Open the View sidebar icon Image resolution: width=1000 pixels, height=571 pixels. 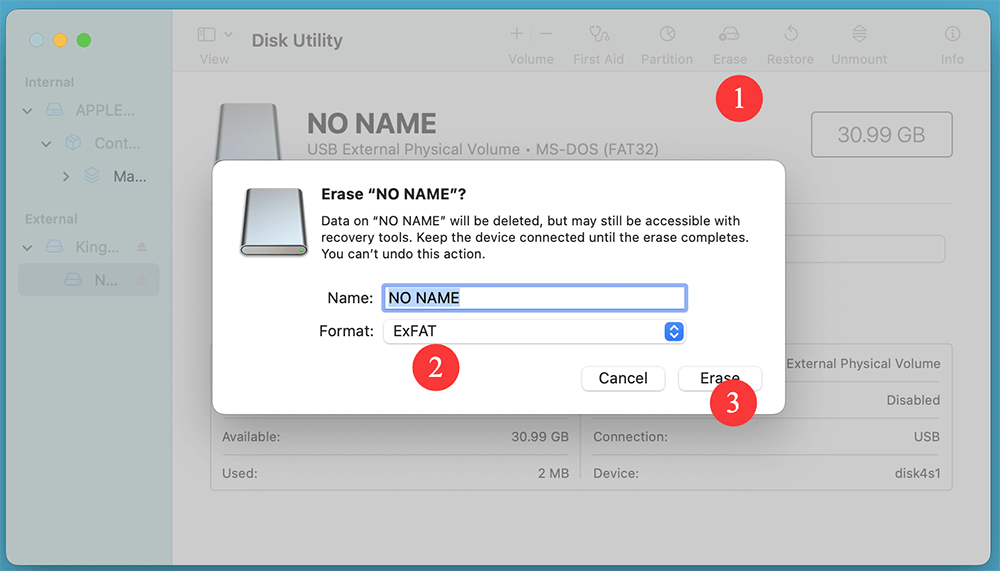(207, 34)
